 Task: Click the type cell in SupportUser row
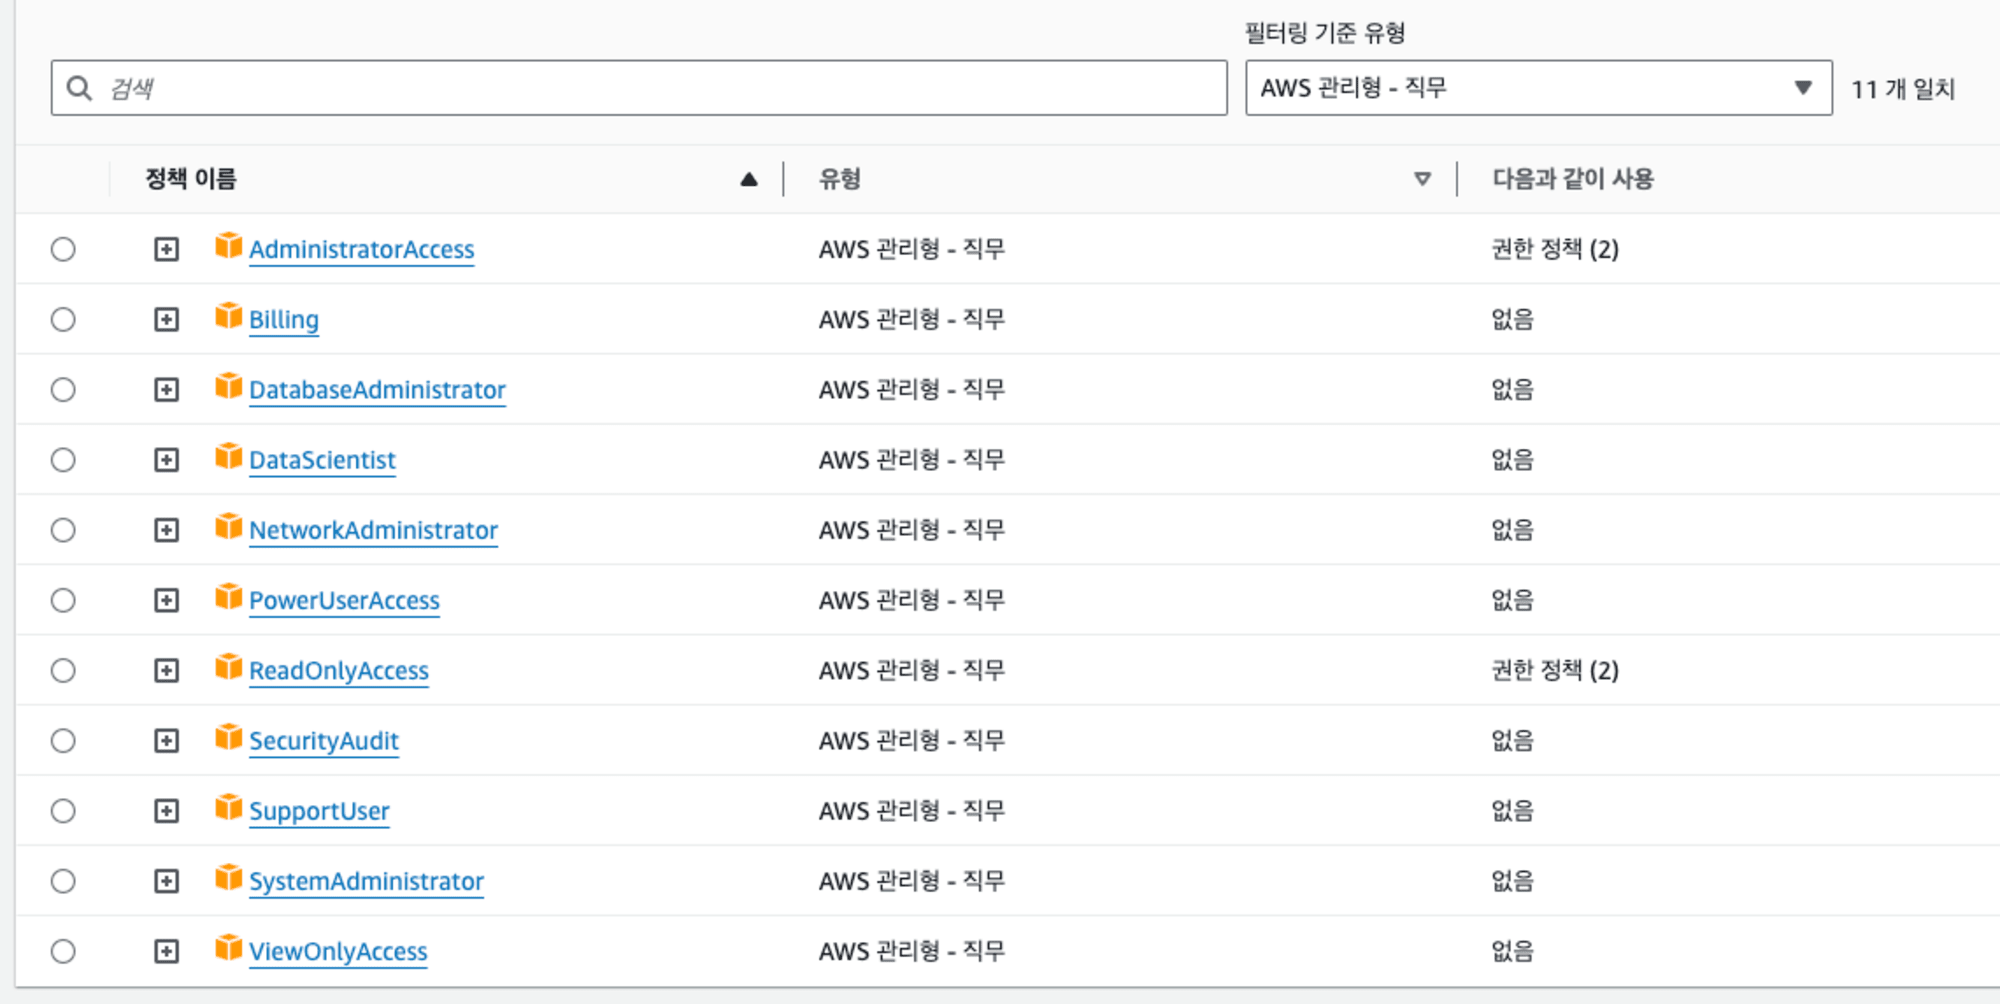[x=911, y=811]
